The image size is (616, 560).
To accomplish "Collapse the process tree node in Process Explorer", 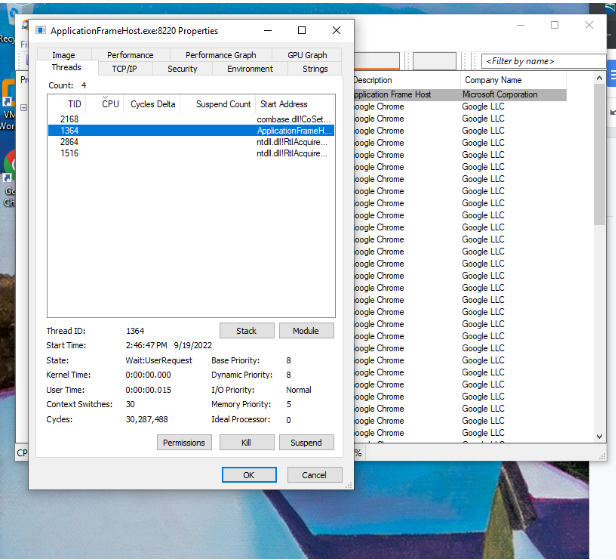I will point(24,107).
